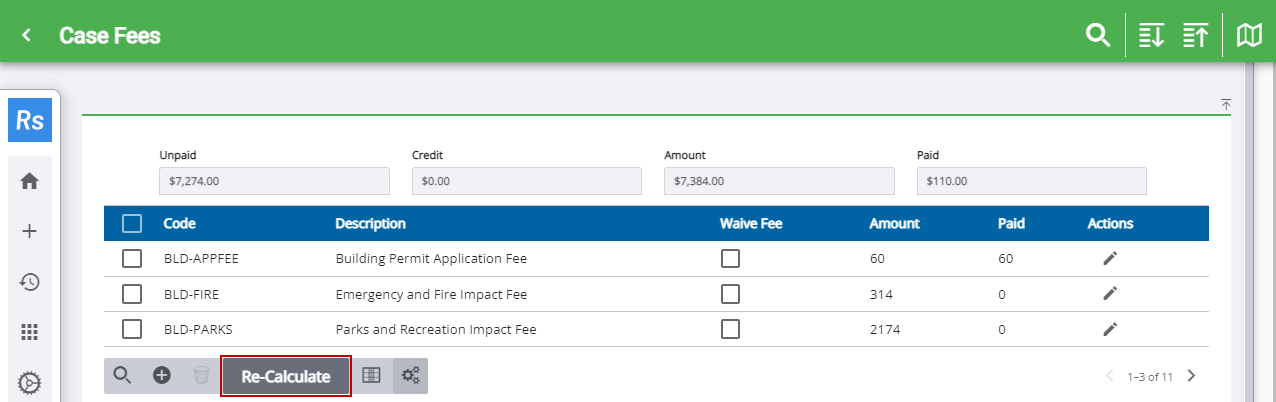
Task: Click the back arrow beside Case Fees
Action: (27, 36)
